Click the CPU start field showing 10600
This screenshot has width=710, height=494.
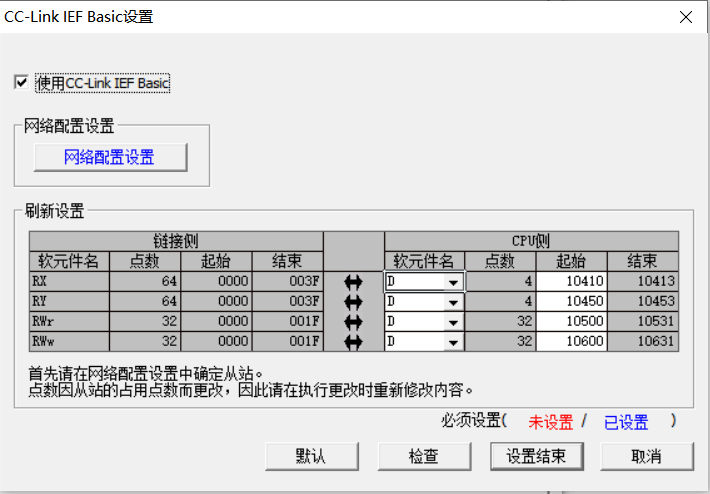click(x=571, y=341)
